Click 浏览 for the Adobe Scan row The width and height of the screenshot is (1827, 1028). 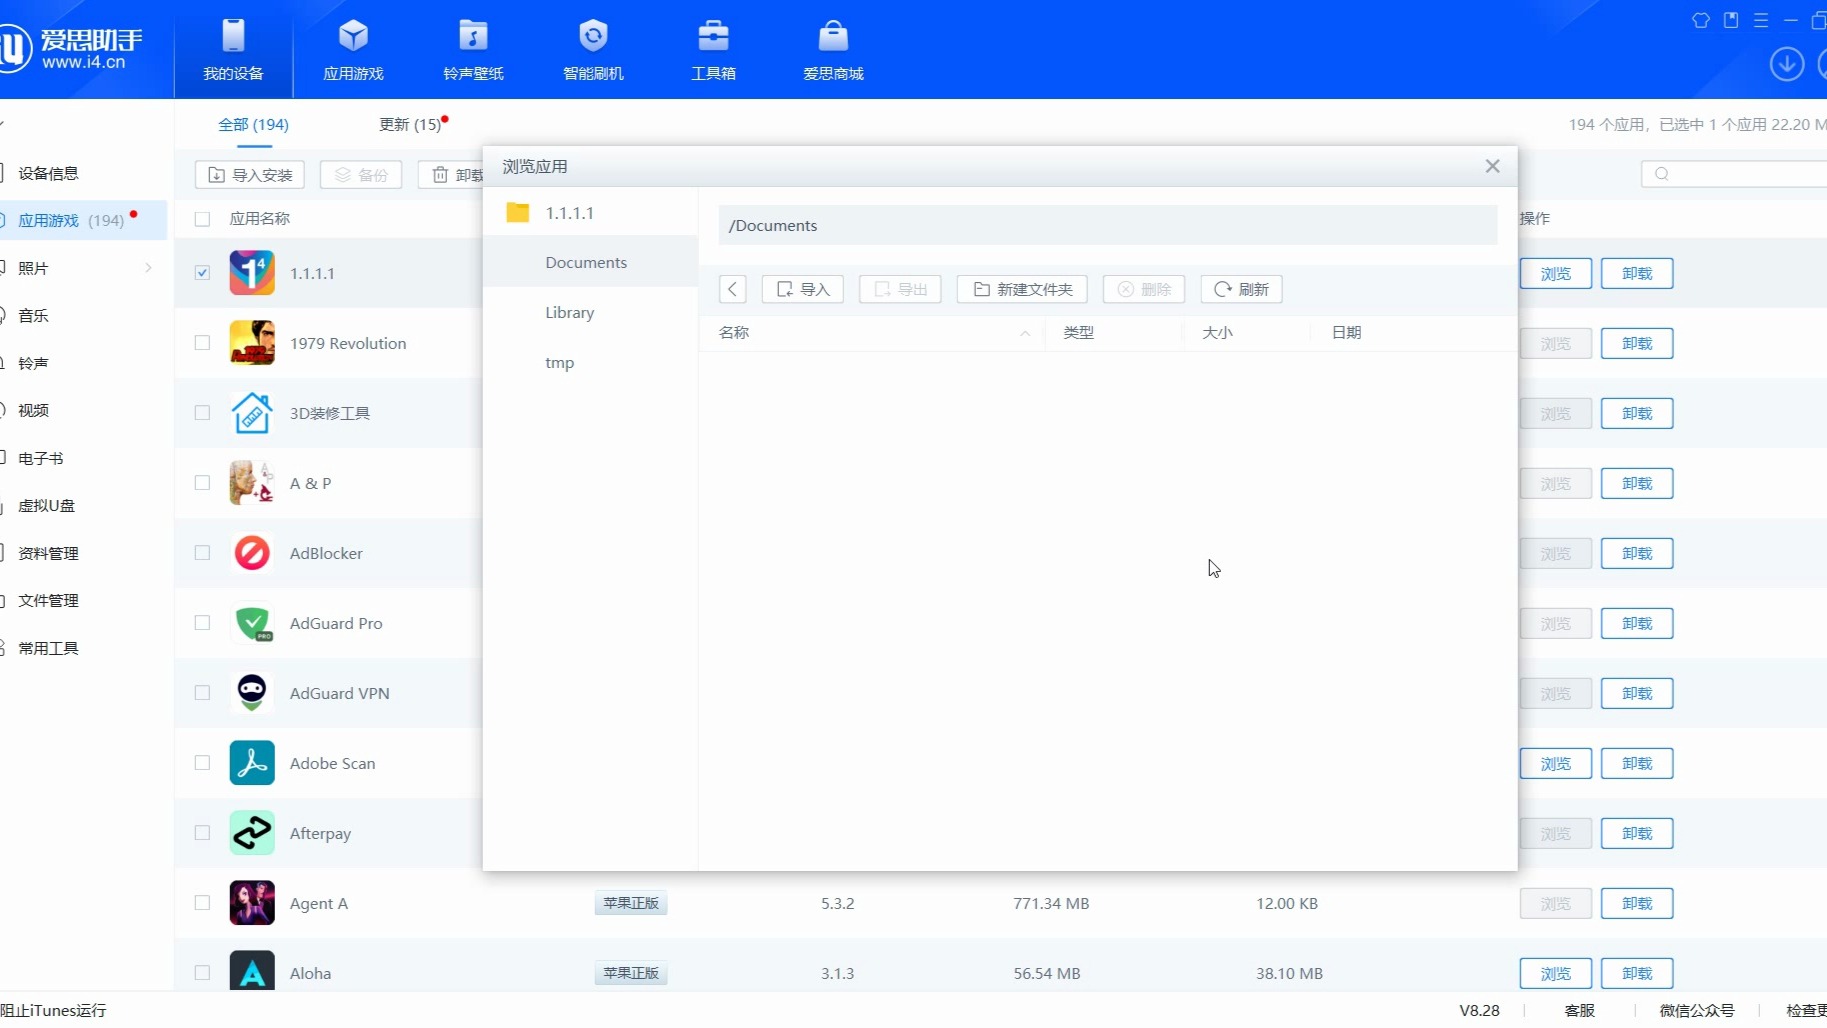pyautogui.click(x=1555, y=763)
